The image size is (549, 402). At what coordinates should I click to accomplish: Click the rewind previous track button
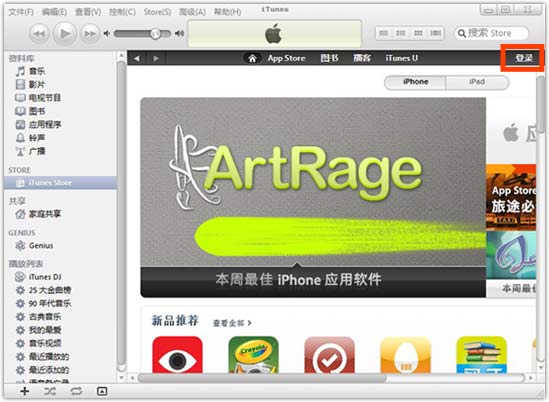[39, 34]
